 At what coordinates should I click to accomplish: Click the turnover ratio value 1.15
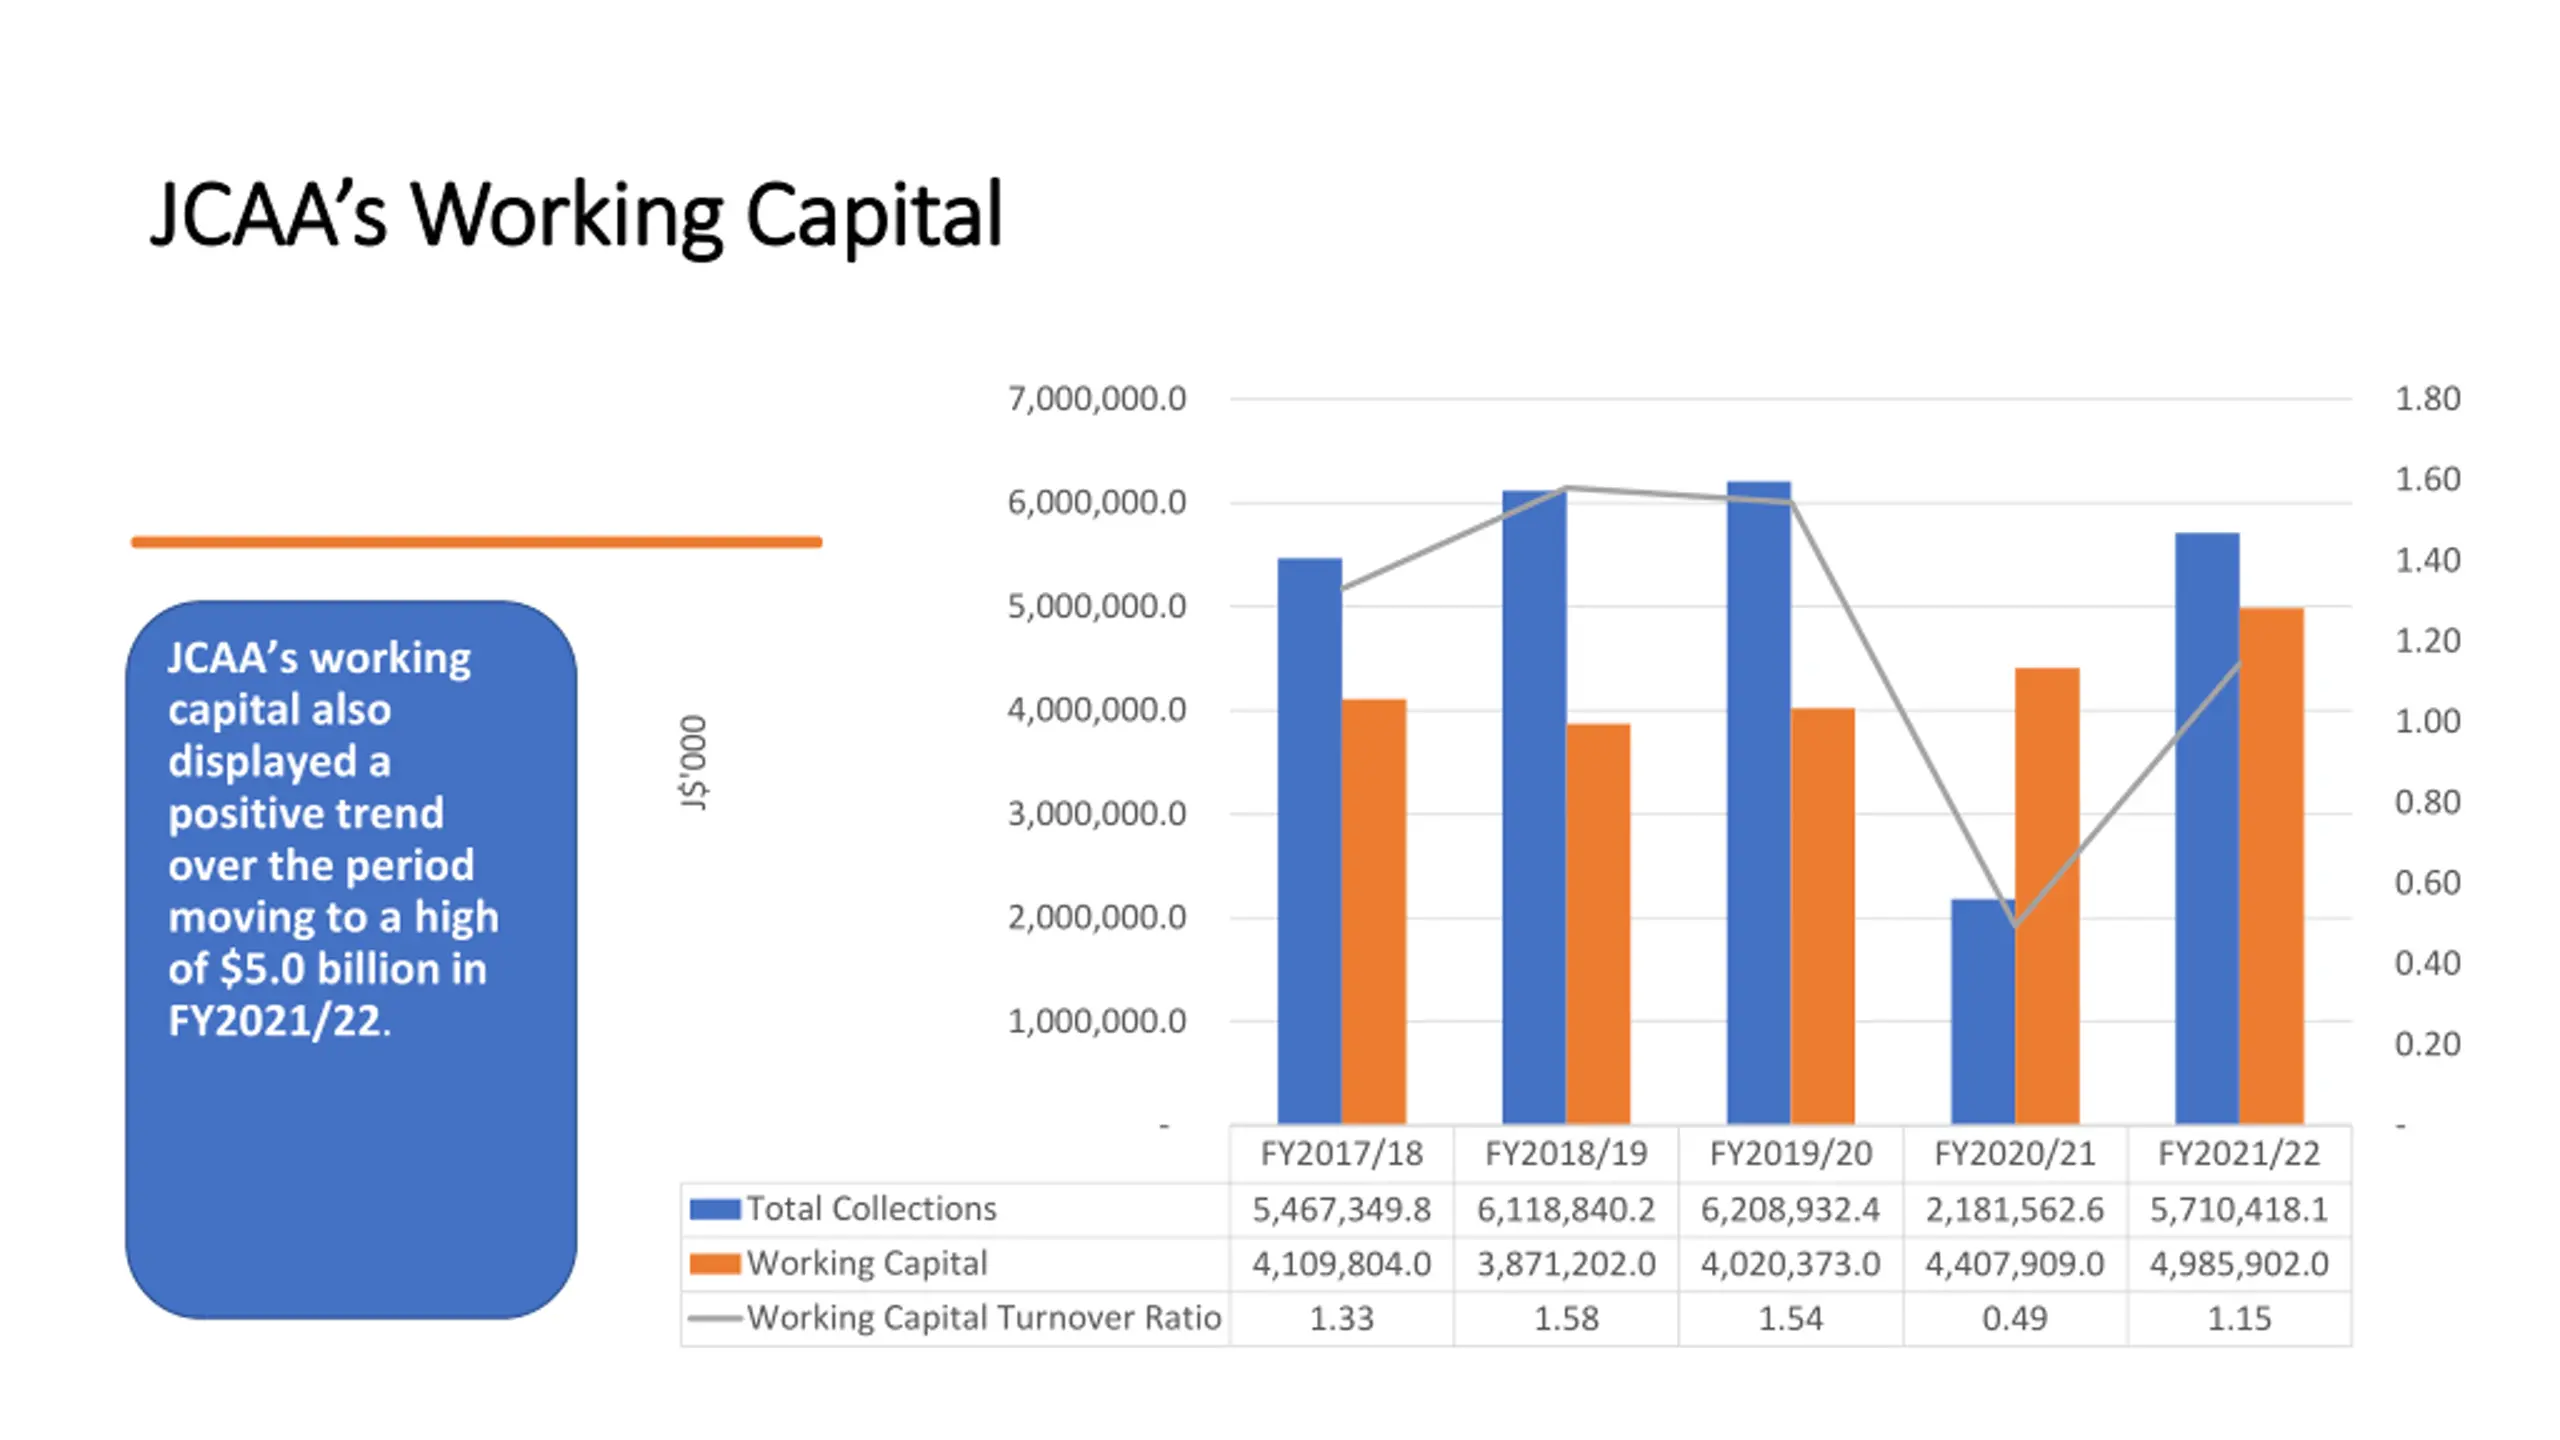[2239, 1318]
